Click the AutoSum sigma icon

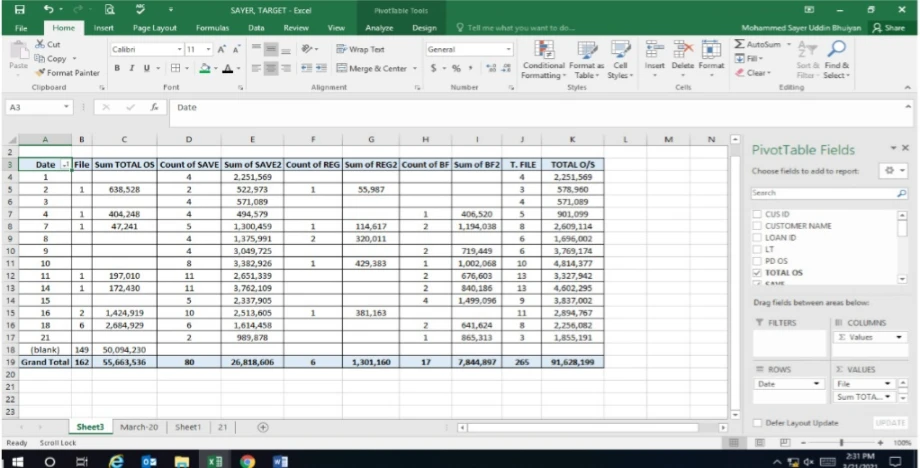[x=740, y=45]
